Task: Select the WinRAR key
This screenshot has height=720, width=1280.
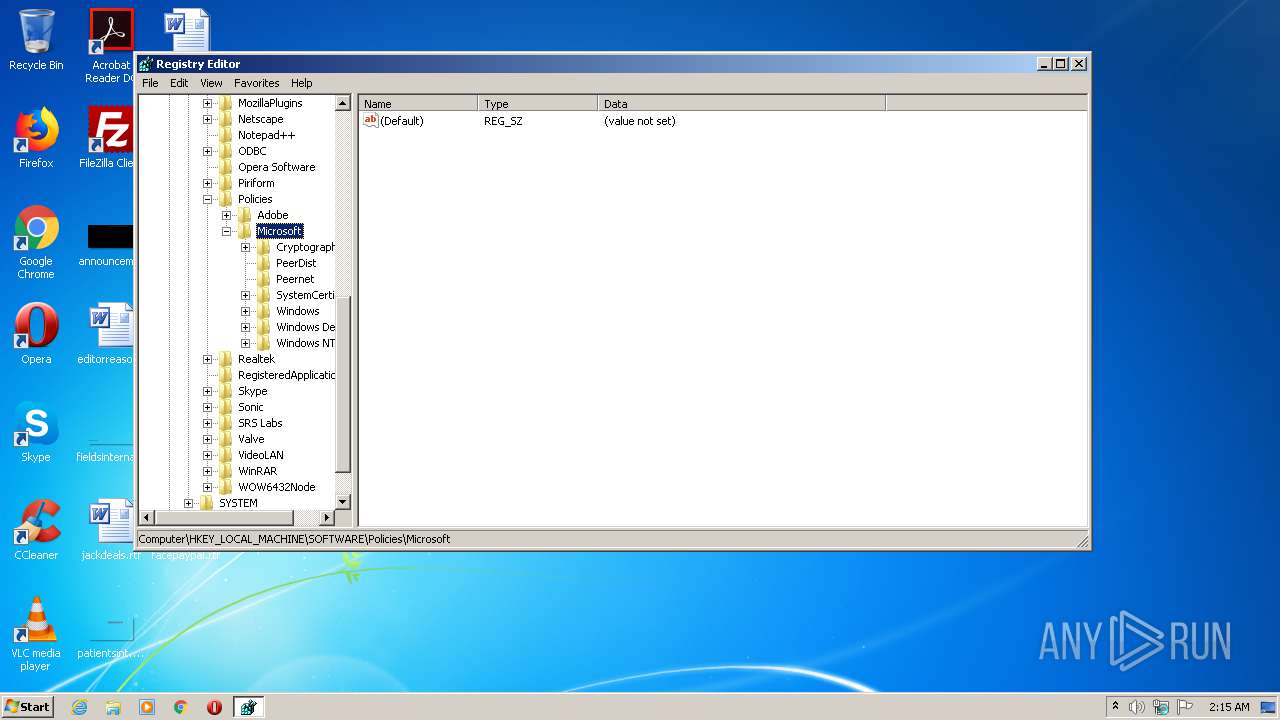Action: coord(257,471)
